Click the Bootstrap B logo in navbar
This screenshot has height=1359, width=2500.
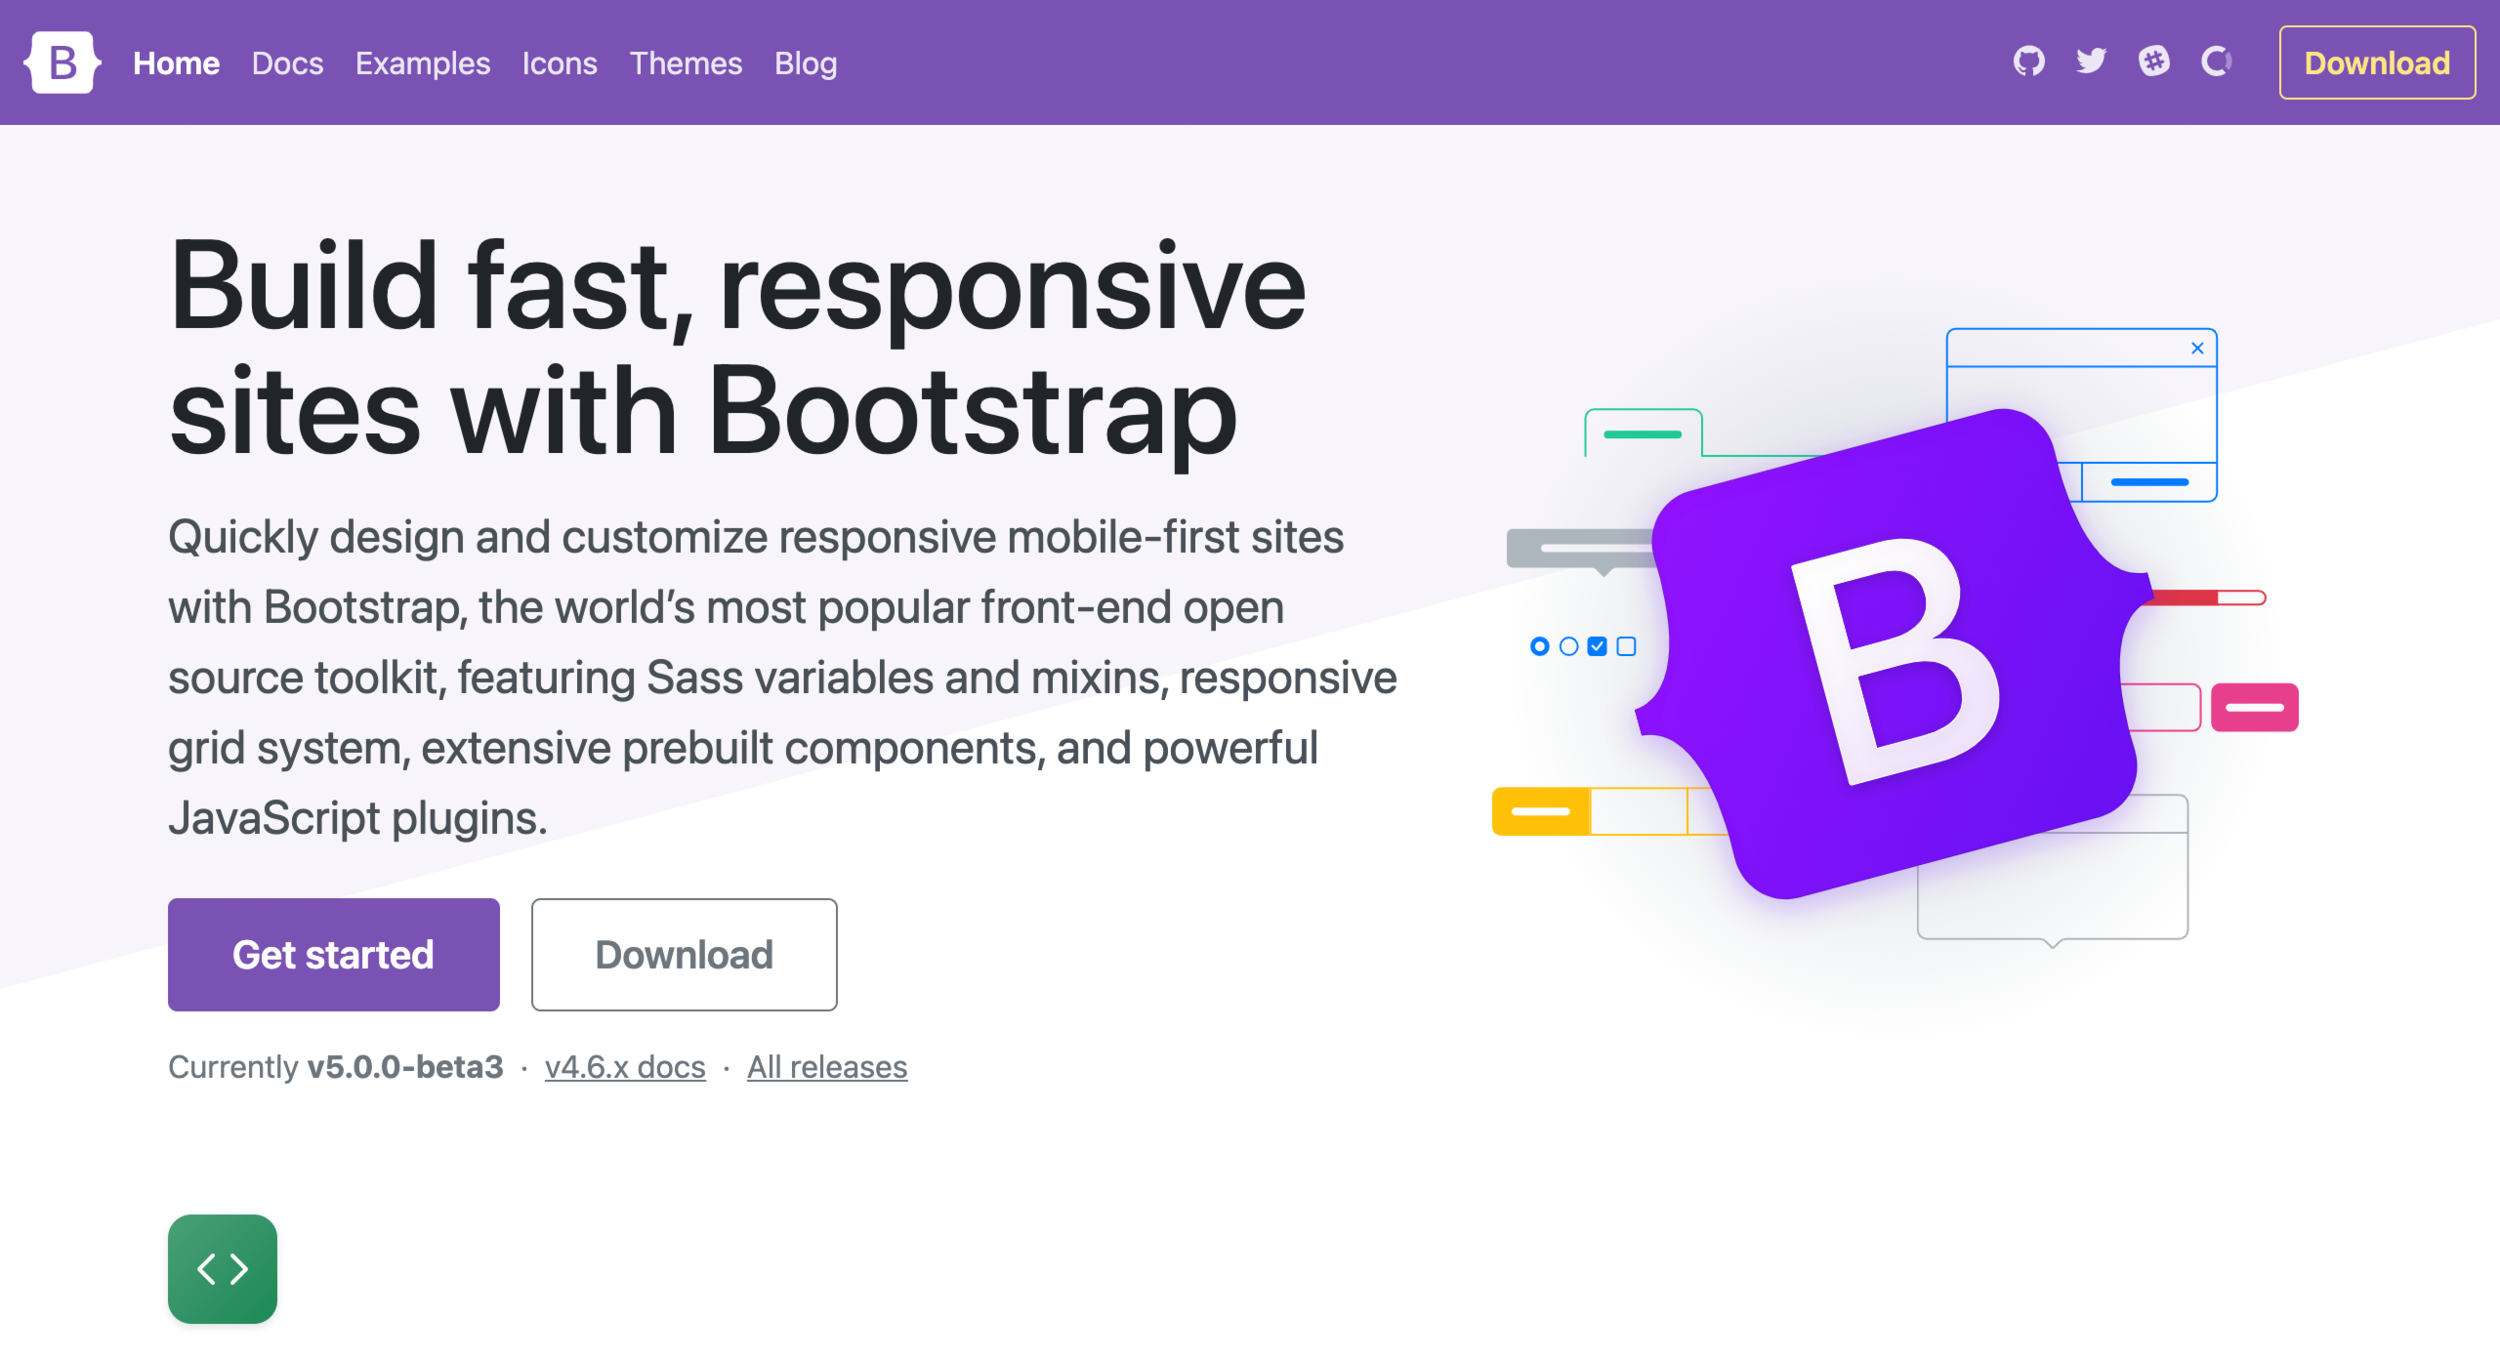62,62
